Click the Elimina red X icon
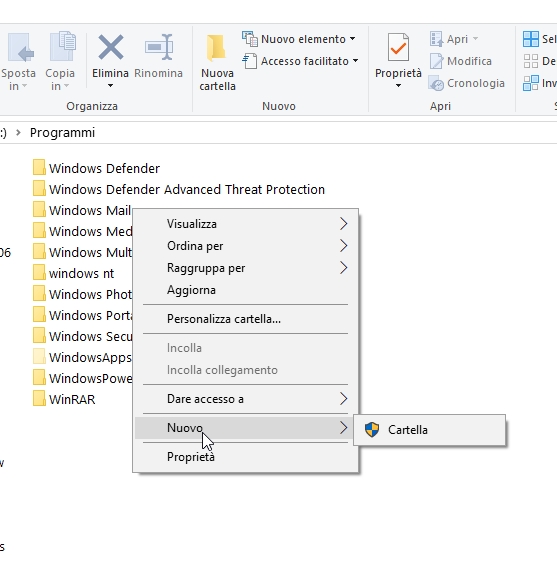The width and height of the screenshot is (557, 567). click(x=111, y=47)
